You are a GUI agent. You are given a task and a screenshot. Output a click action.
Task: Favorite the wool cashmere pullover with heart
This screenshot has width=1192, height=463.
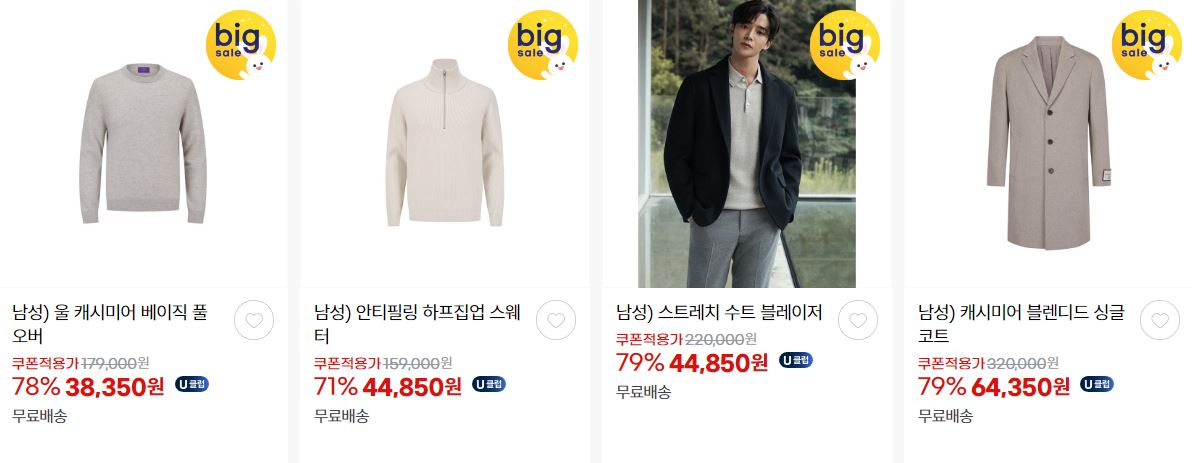(254, 320)
